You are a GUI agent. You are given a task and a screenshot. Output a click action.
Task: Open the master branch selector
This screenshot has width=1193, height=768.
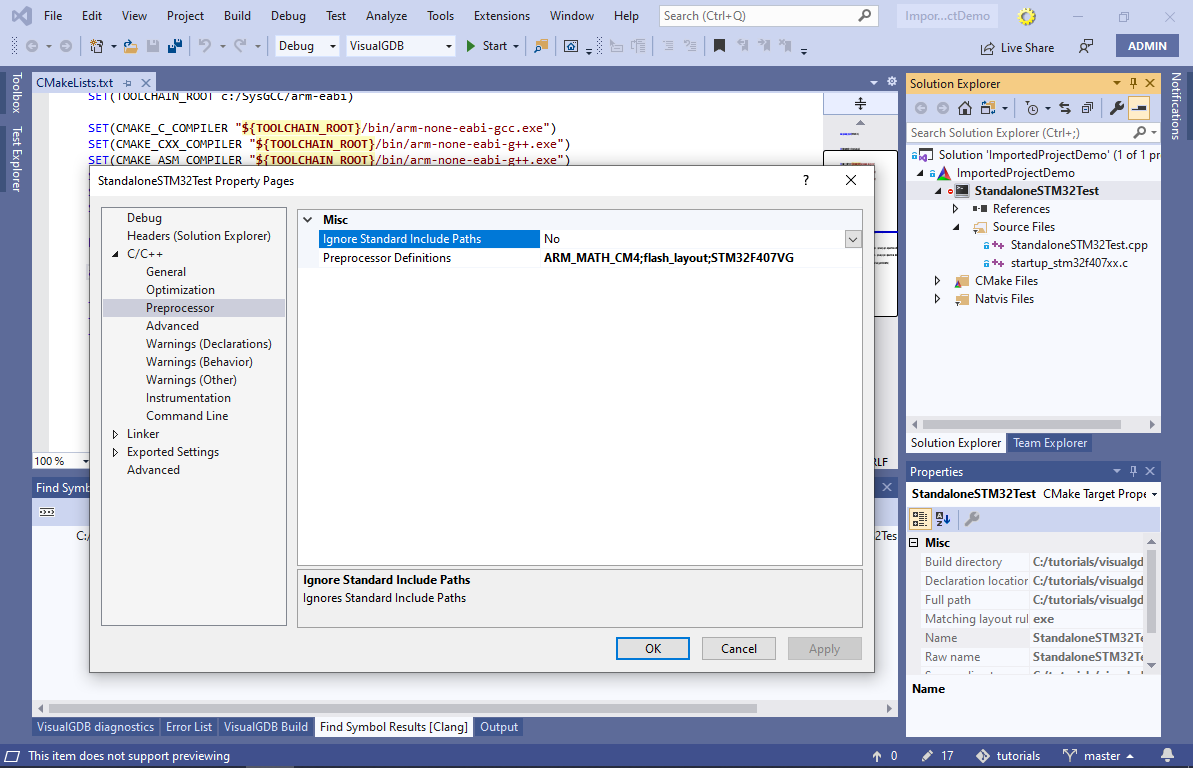click(1099, 756)
